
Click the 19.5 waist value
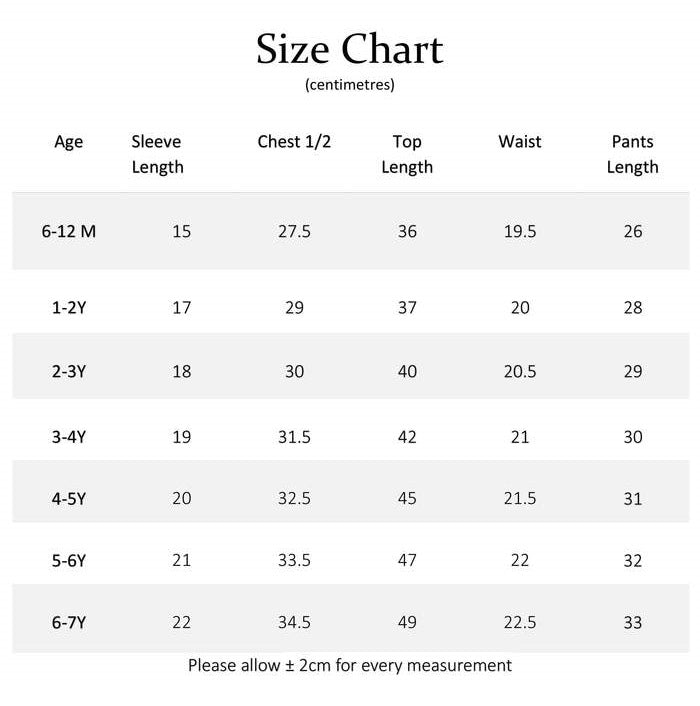[520, 231]
